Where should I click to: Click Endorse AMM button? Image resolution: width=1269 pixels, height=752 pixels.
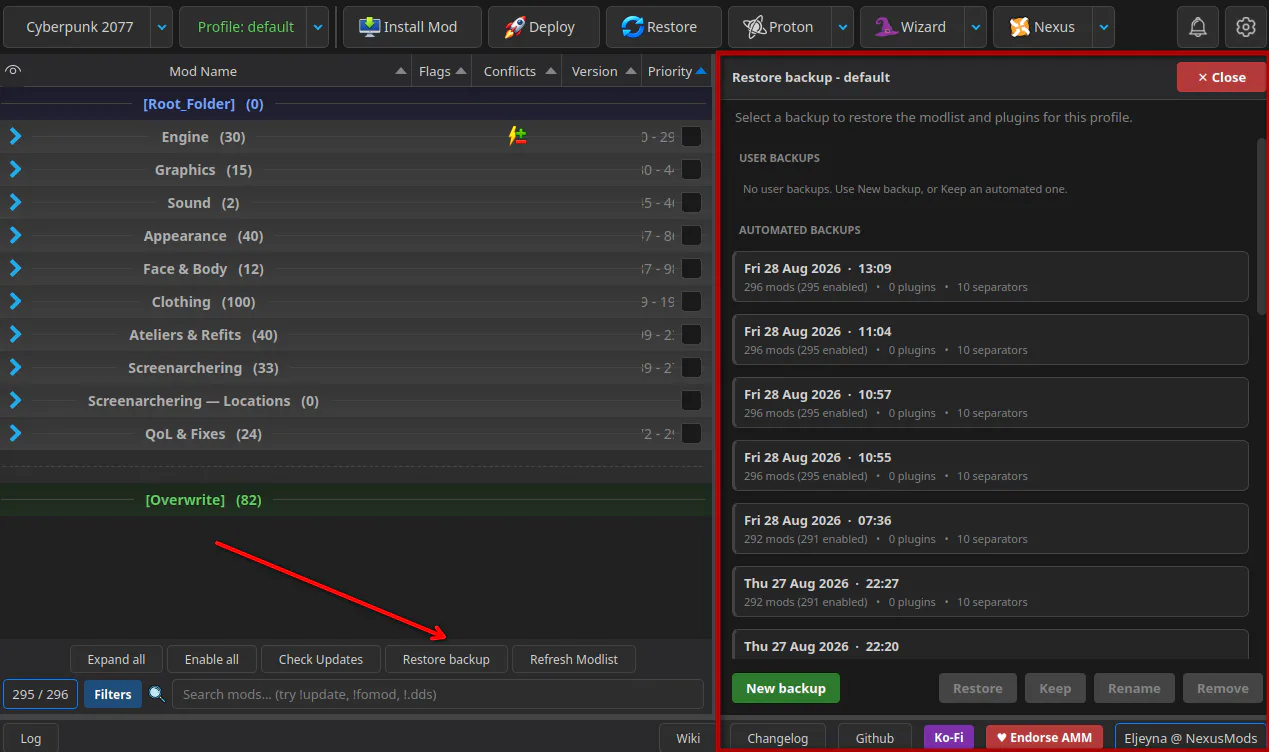pyautogui.click(x=1044, y=738)
